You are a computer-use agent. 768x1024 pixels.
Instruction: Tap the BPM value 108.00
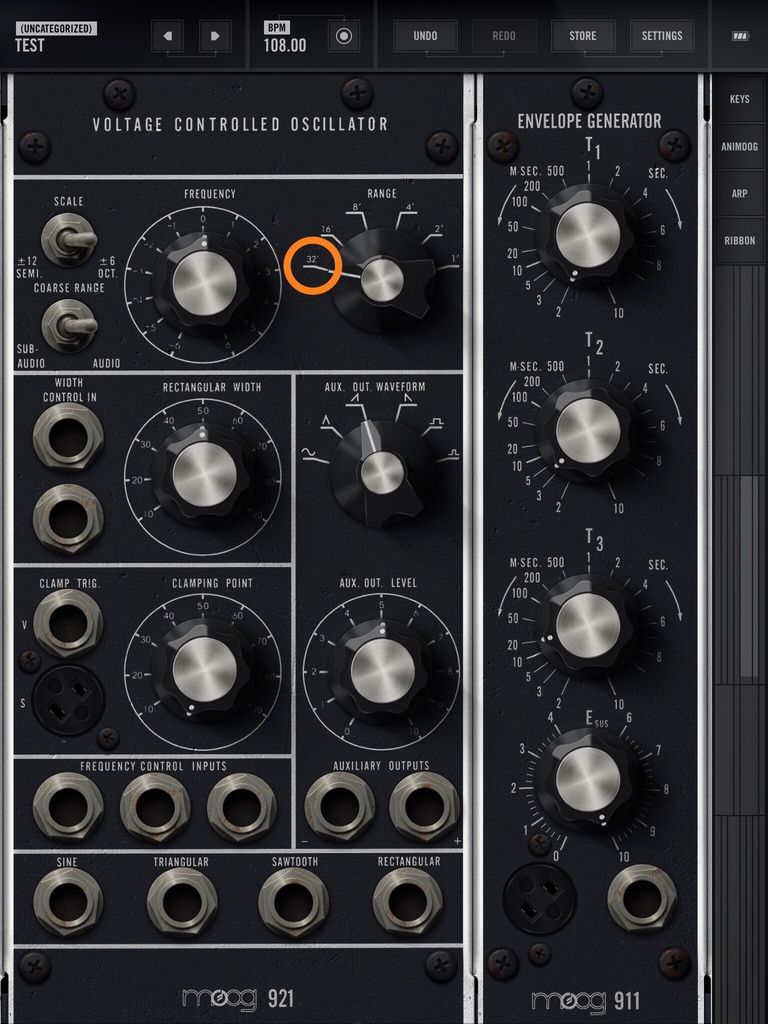point(285,46)
